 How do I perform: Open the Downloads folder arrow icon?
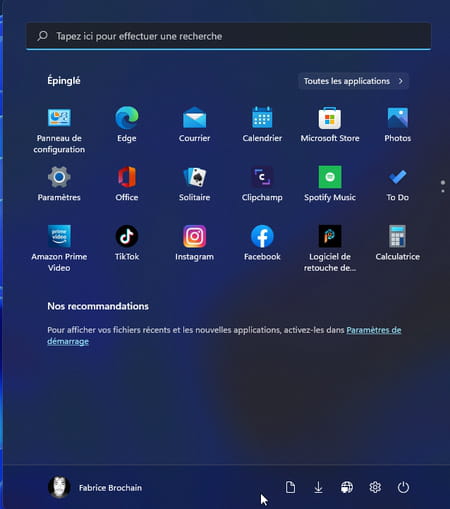click(318, 487)
